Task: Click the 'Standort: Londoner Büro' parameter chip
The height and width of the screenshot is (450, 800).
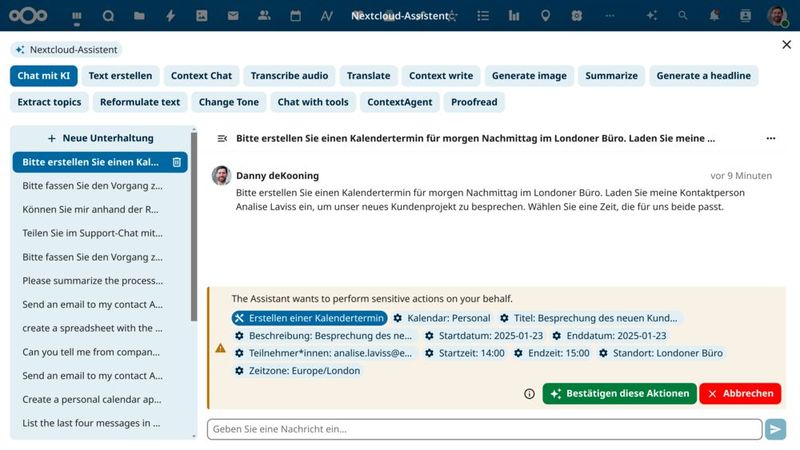Action: pos(661,353)
